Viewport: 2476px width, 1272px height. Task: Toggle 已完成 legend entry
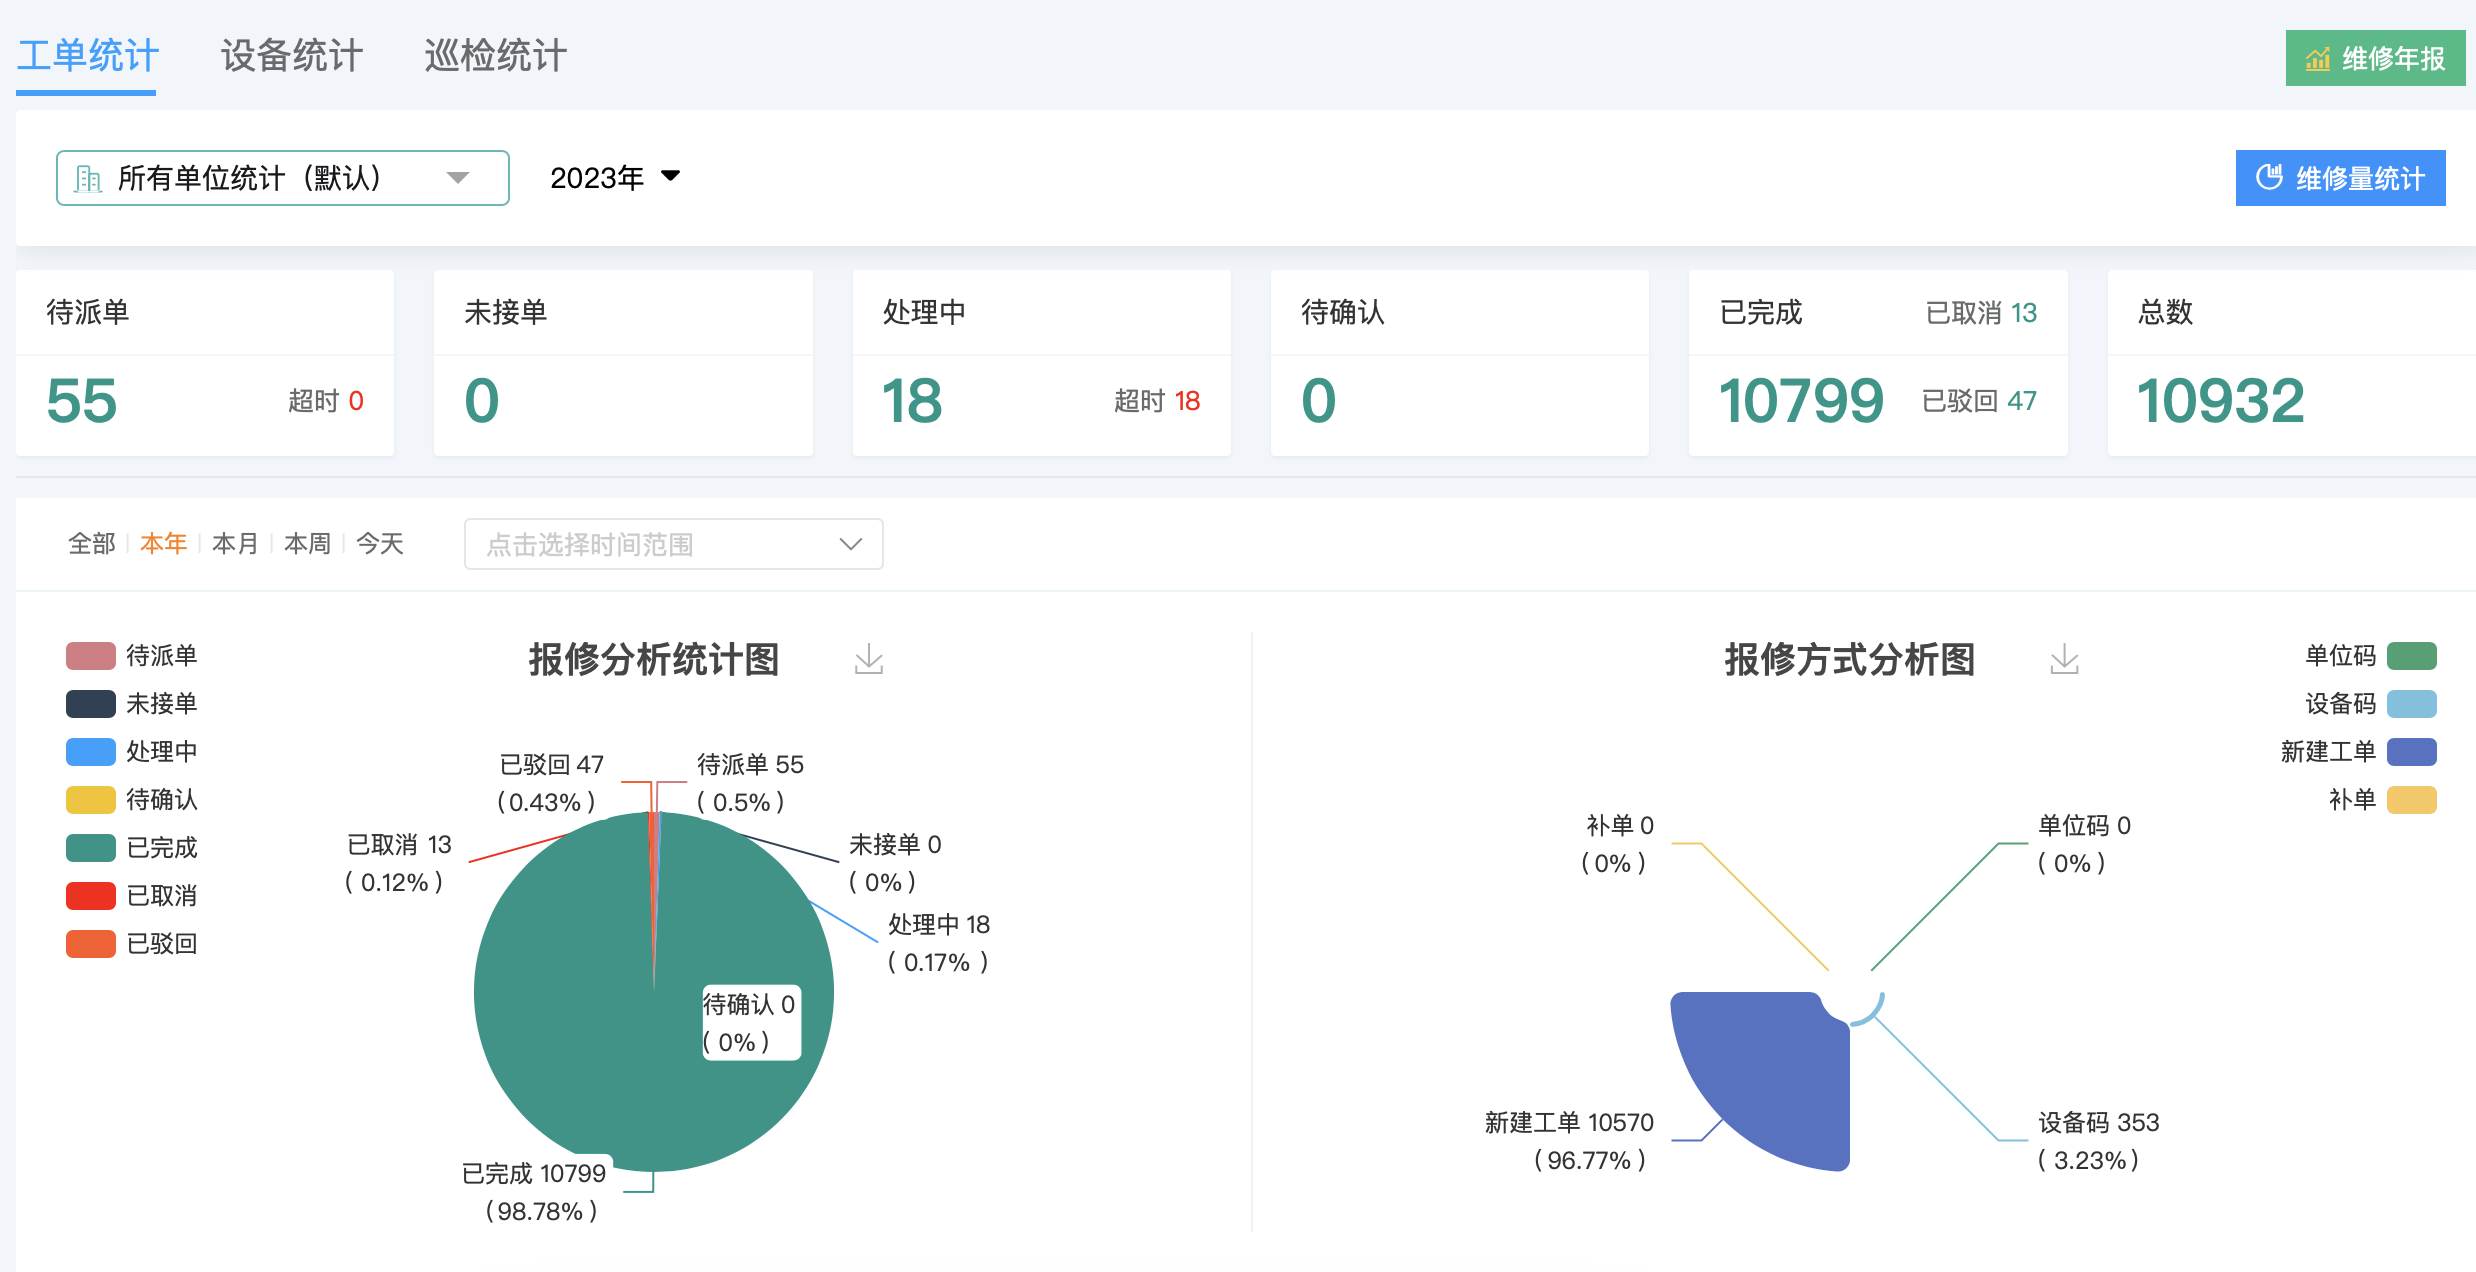point(132,848)
